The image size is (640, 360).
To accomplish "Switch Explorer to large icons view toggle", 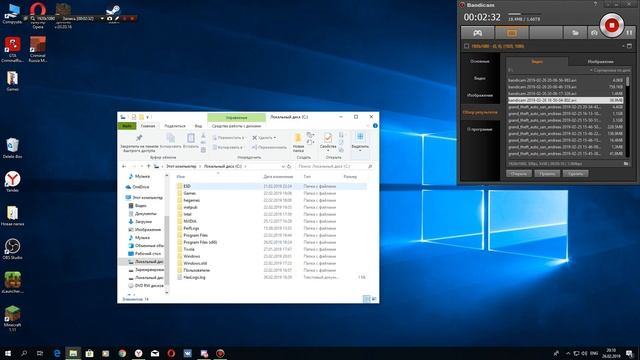I will 373,299.
